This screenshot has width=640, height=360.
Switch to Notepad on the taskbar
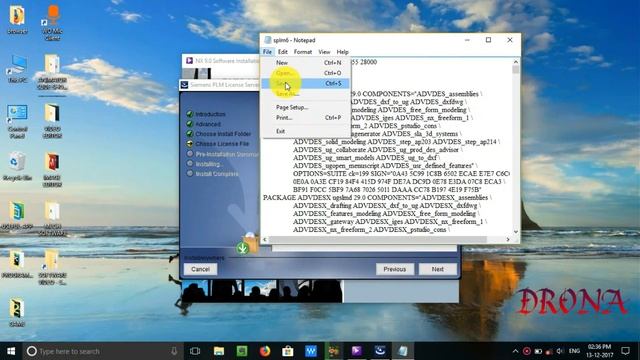pyautogui.click(x=403, y=351)
